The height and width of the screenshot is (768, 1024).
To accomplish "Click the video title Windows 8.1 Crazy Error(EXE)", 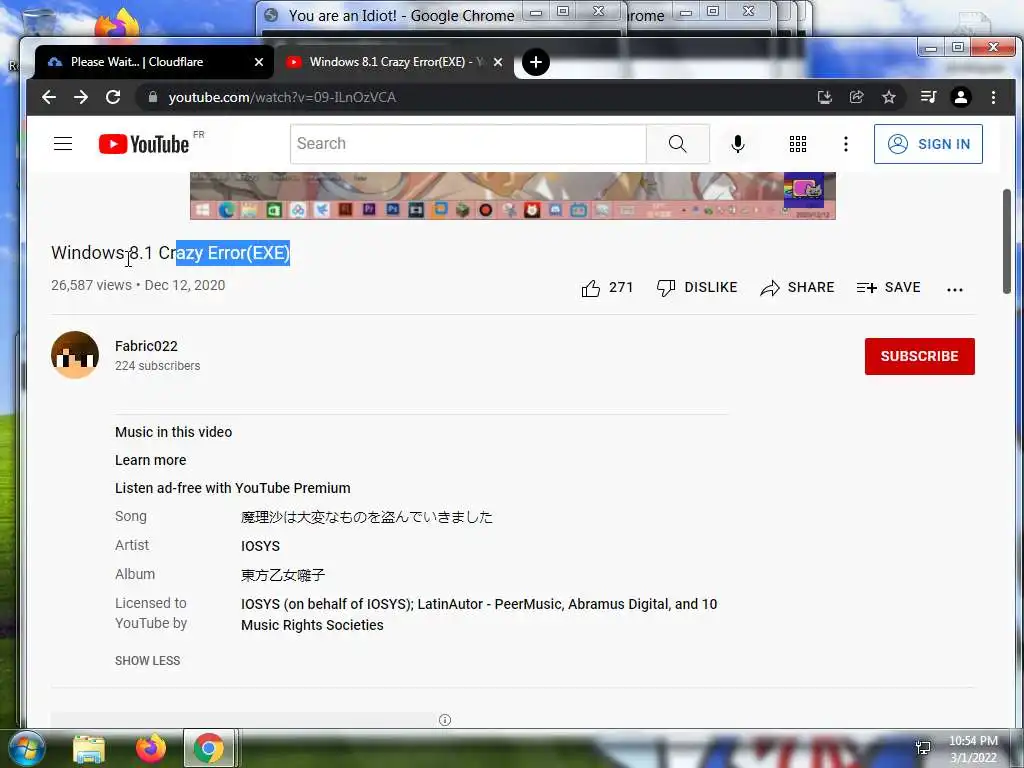I will (170, 253).
